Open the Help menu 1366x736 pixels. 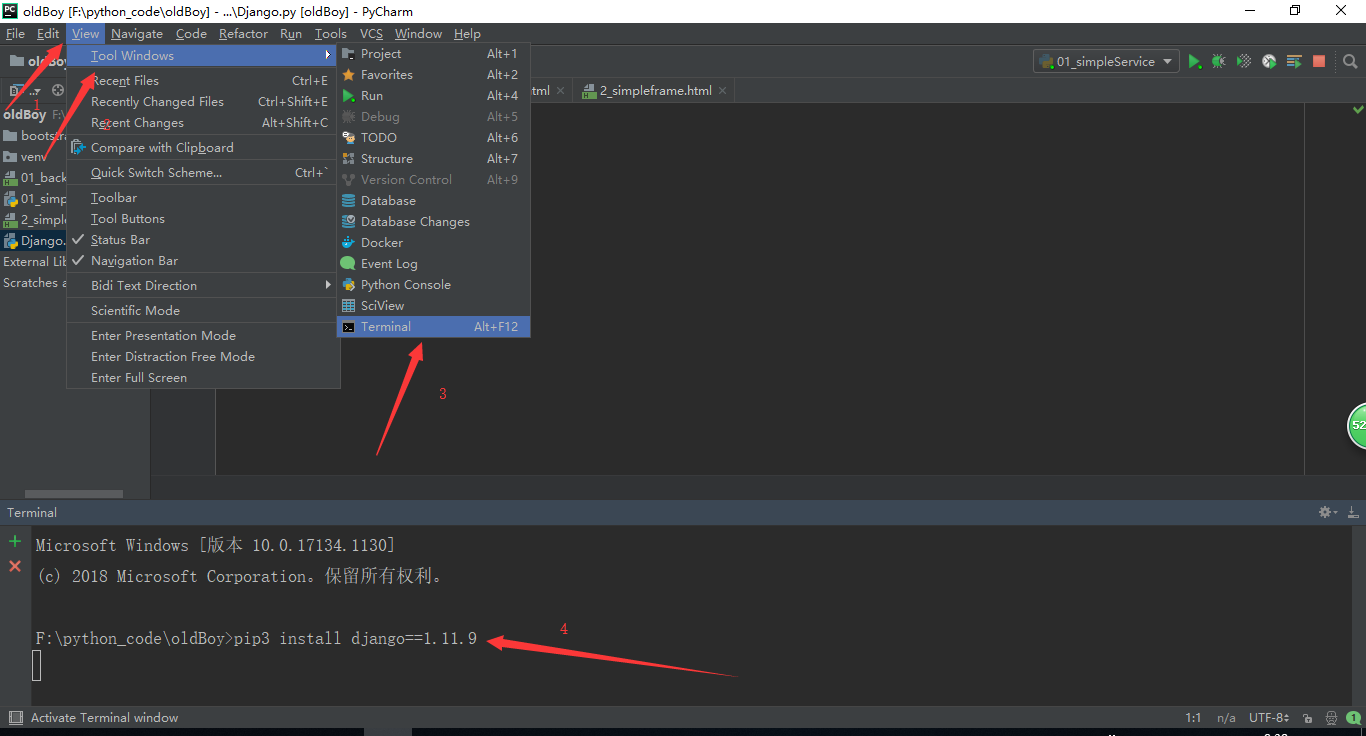point(467,34)
